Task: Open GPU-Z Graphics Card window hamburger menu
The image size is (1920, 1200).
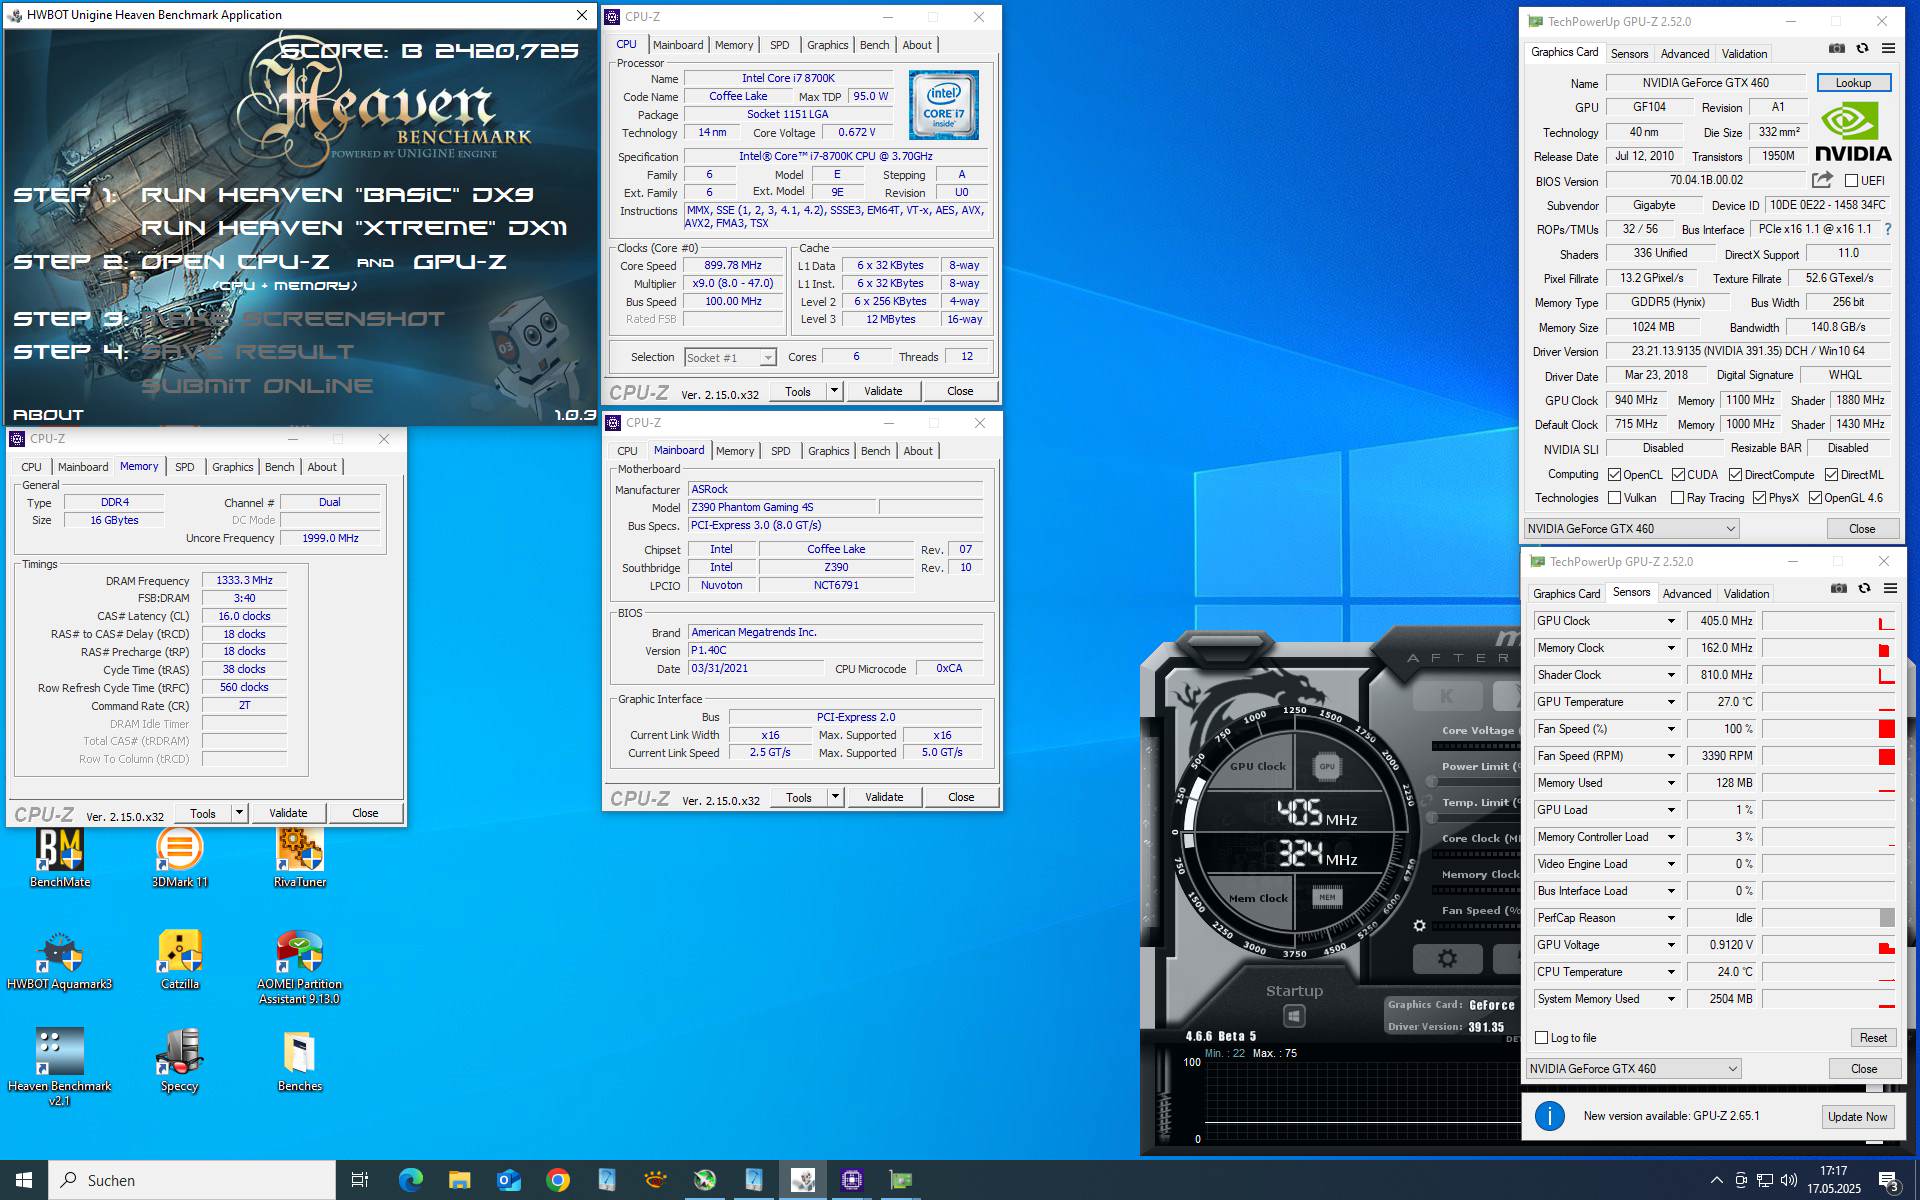Action: (1888, 48)
